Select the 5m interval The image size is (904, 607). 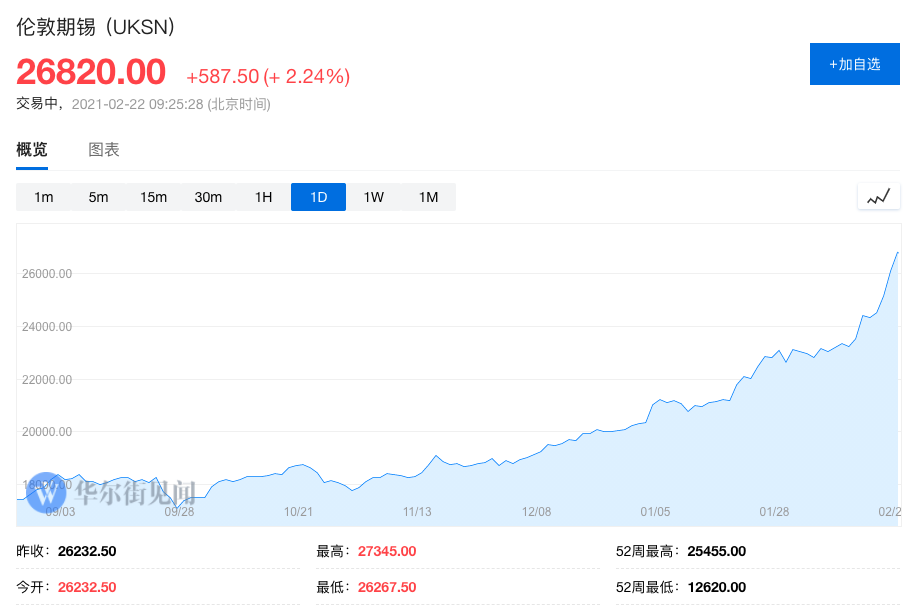click(99, 197)
